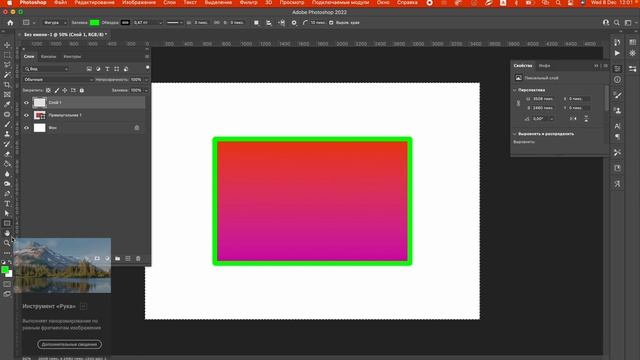
Task: Click the black stroke color swatch
Action: click(x=125, y=23)
